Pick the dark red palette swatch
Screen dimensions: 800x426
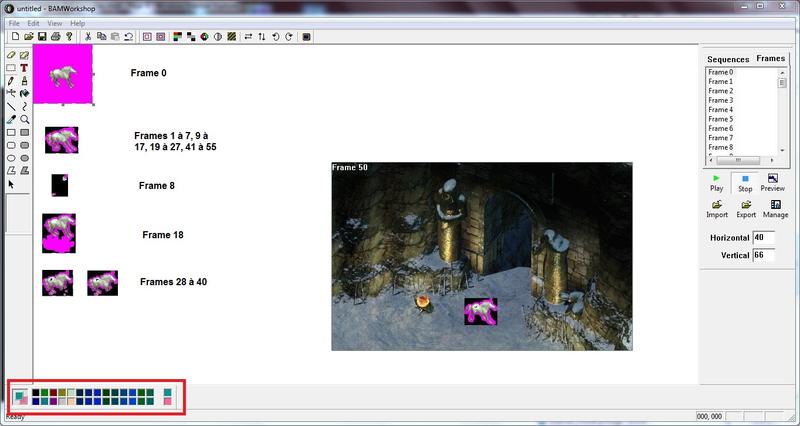click(x=53, y=393)
